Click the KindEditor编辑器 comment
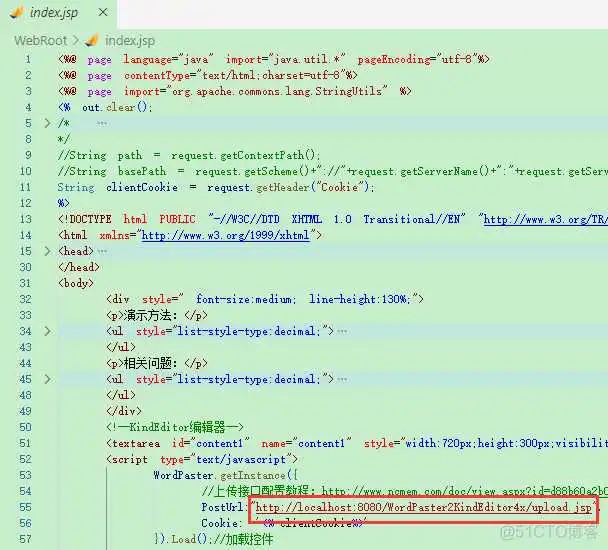Image resolution: width=608 pixels, height=550 pixels. coord(175,427)
